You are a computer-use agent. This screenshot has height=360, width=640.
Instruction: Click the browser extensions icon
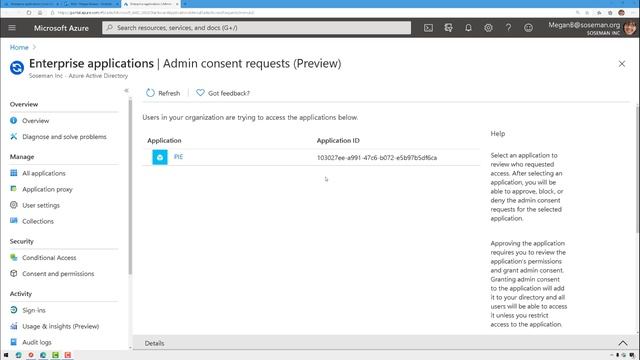pyautogui.click(x=599, y=13)
